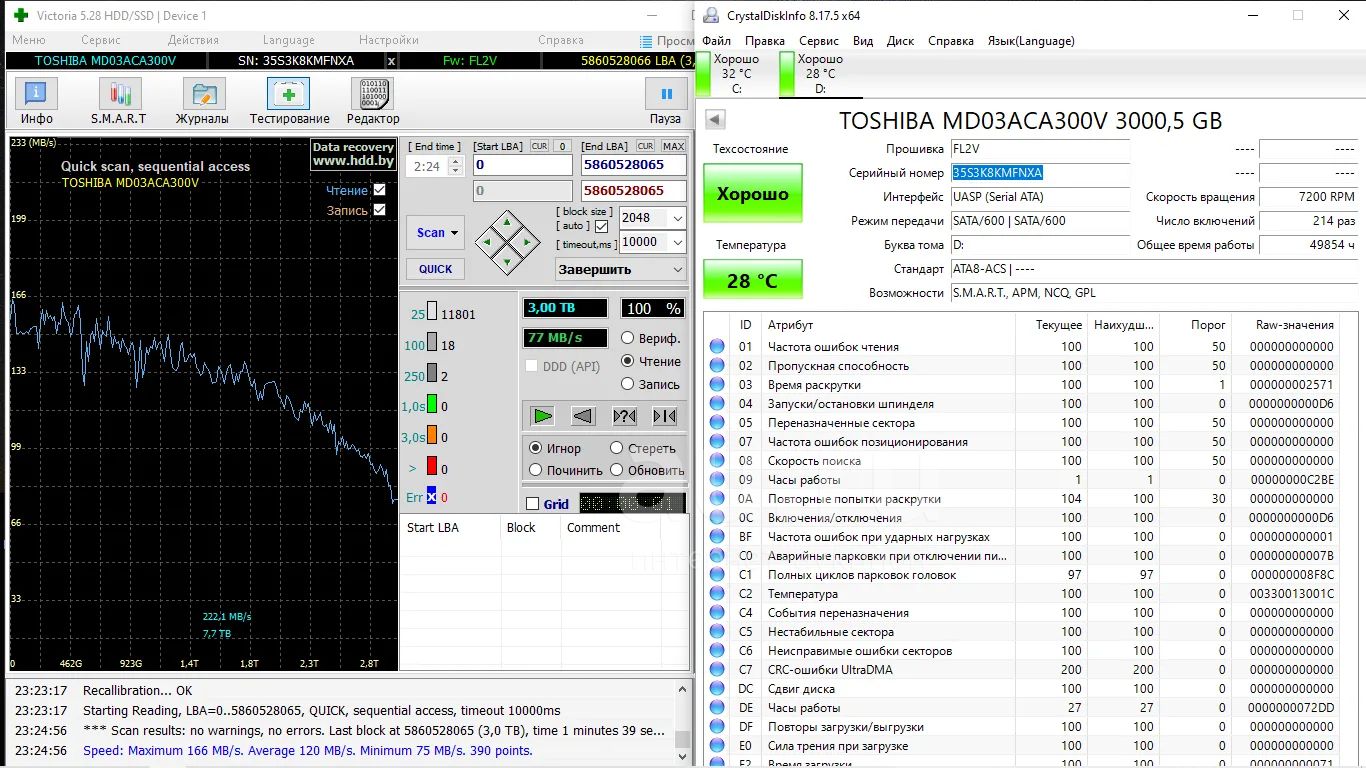Click the CrystalDiskInfo back arrow disk button
The height and width of the screenshot is (768, 1366).
[x=715, y=120]
